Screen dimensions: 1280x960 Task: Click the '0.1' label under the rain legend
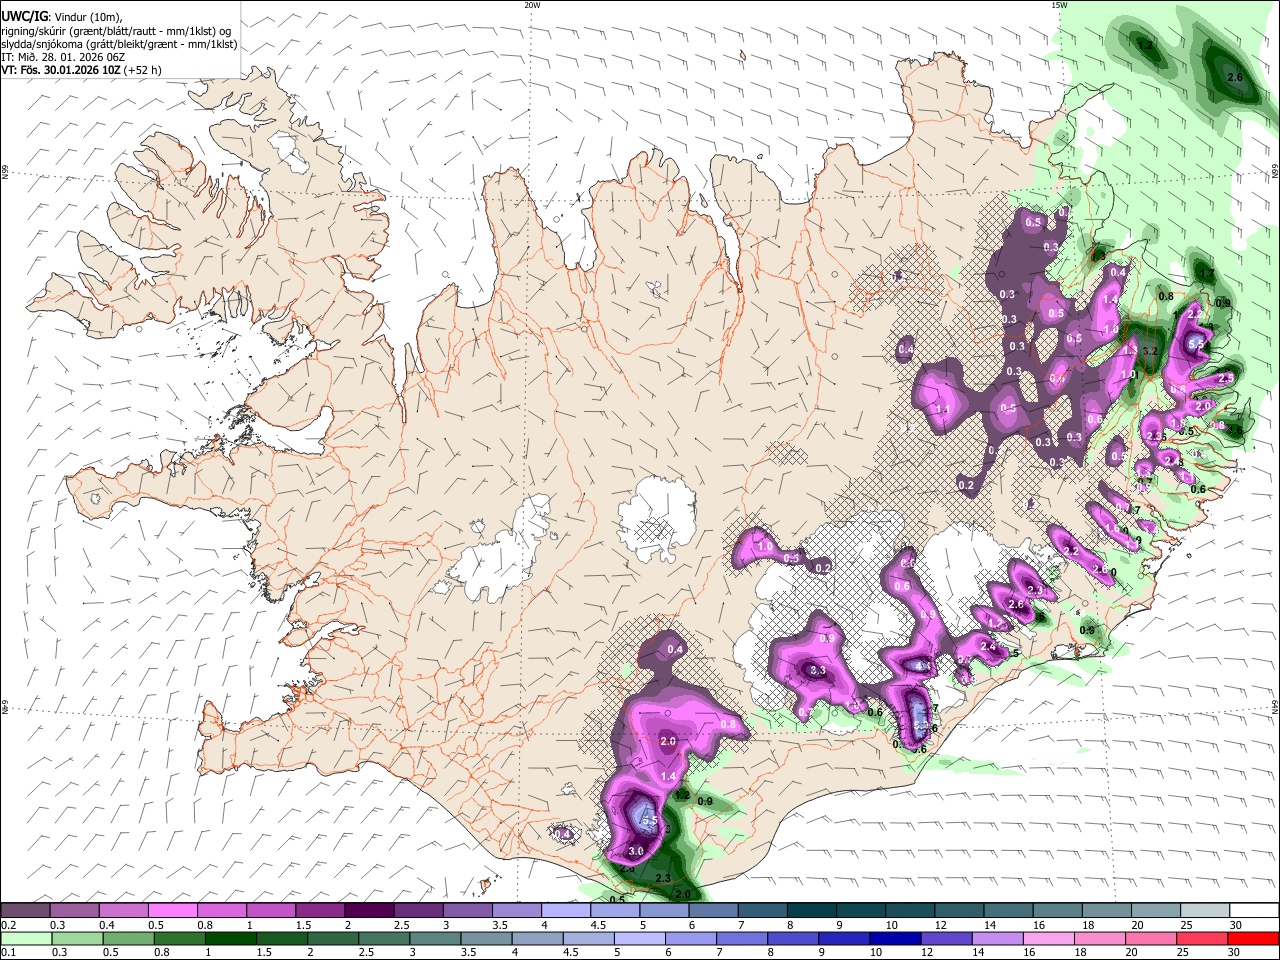(x=7, y=953)
